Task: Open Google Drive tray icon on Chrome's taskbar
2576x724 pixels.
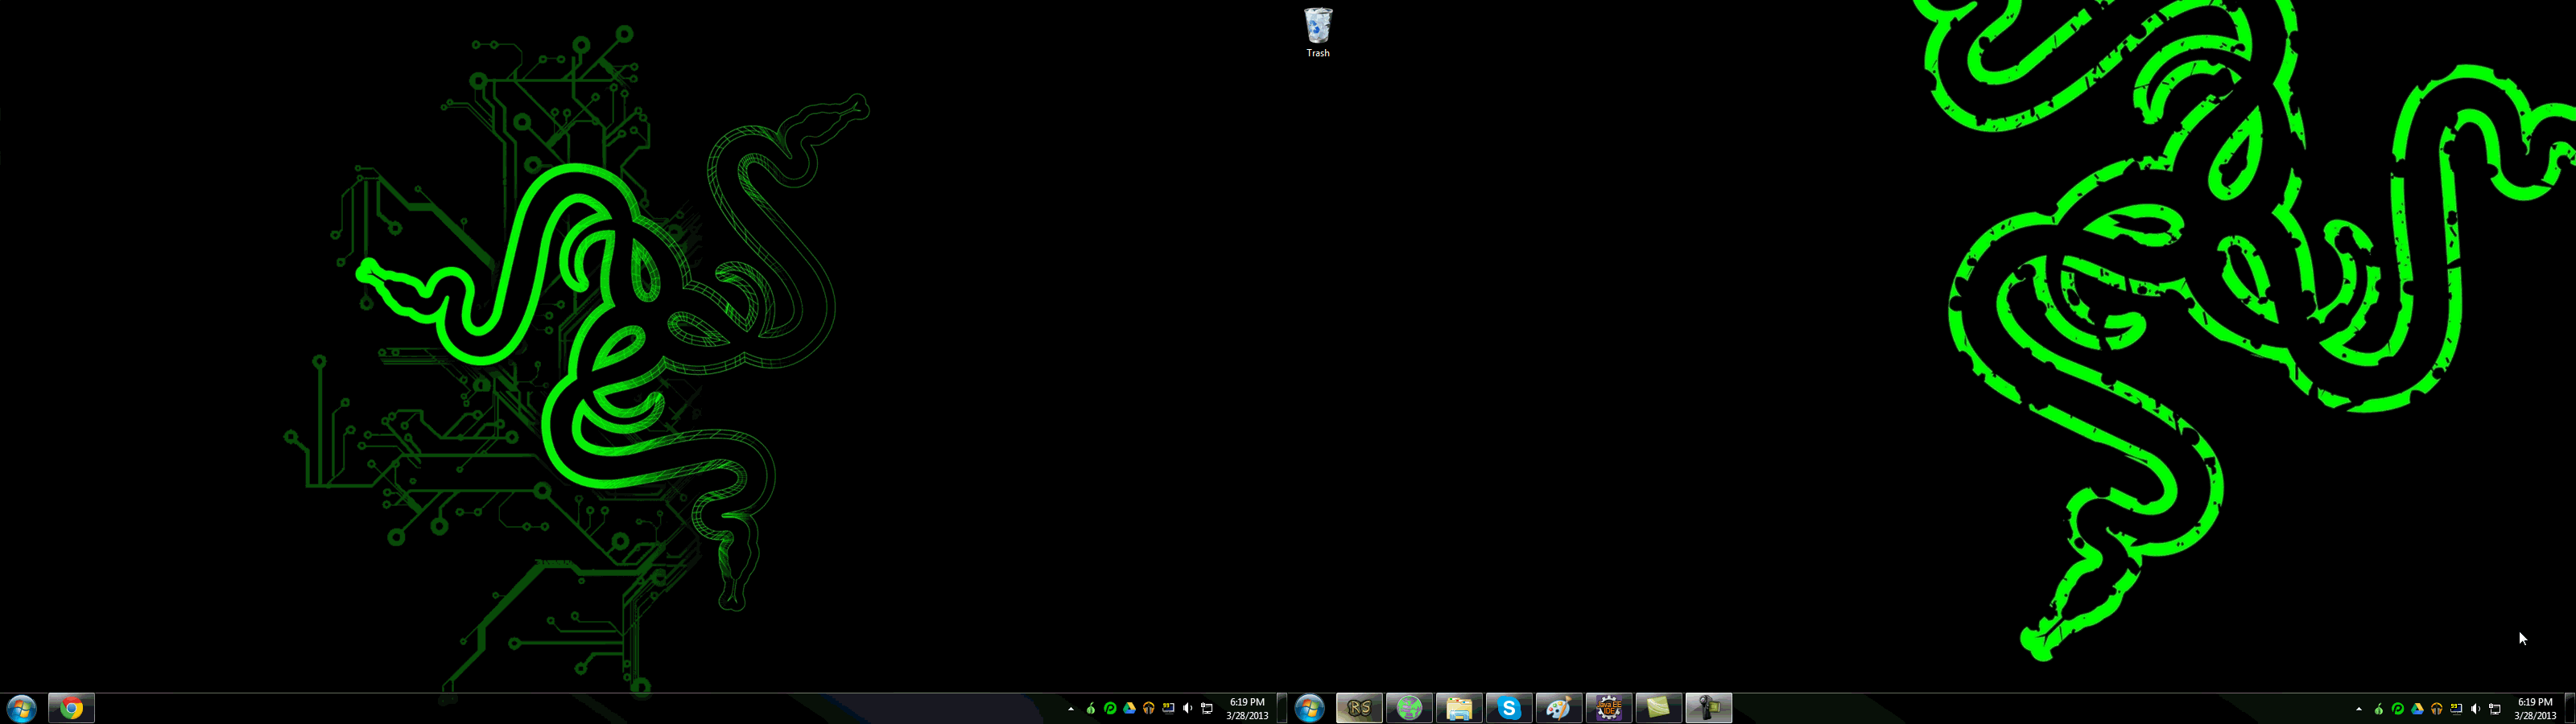Action: (x=1129, y=709)
